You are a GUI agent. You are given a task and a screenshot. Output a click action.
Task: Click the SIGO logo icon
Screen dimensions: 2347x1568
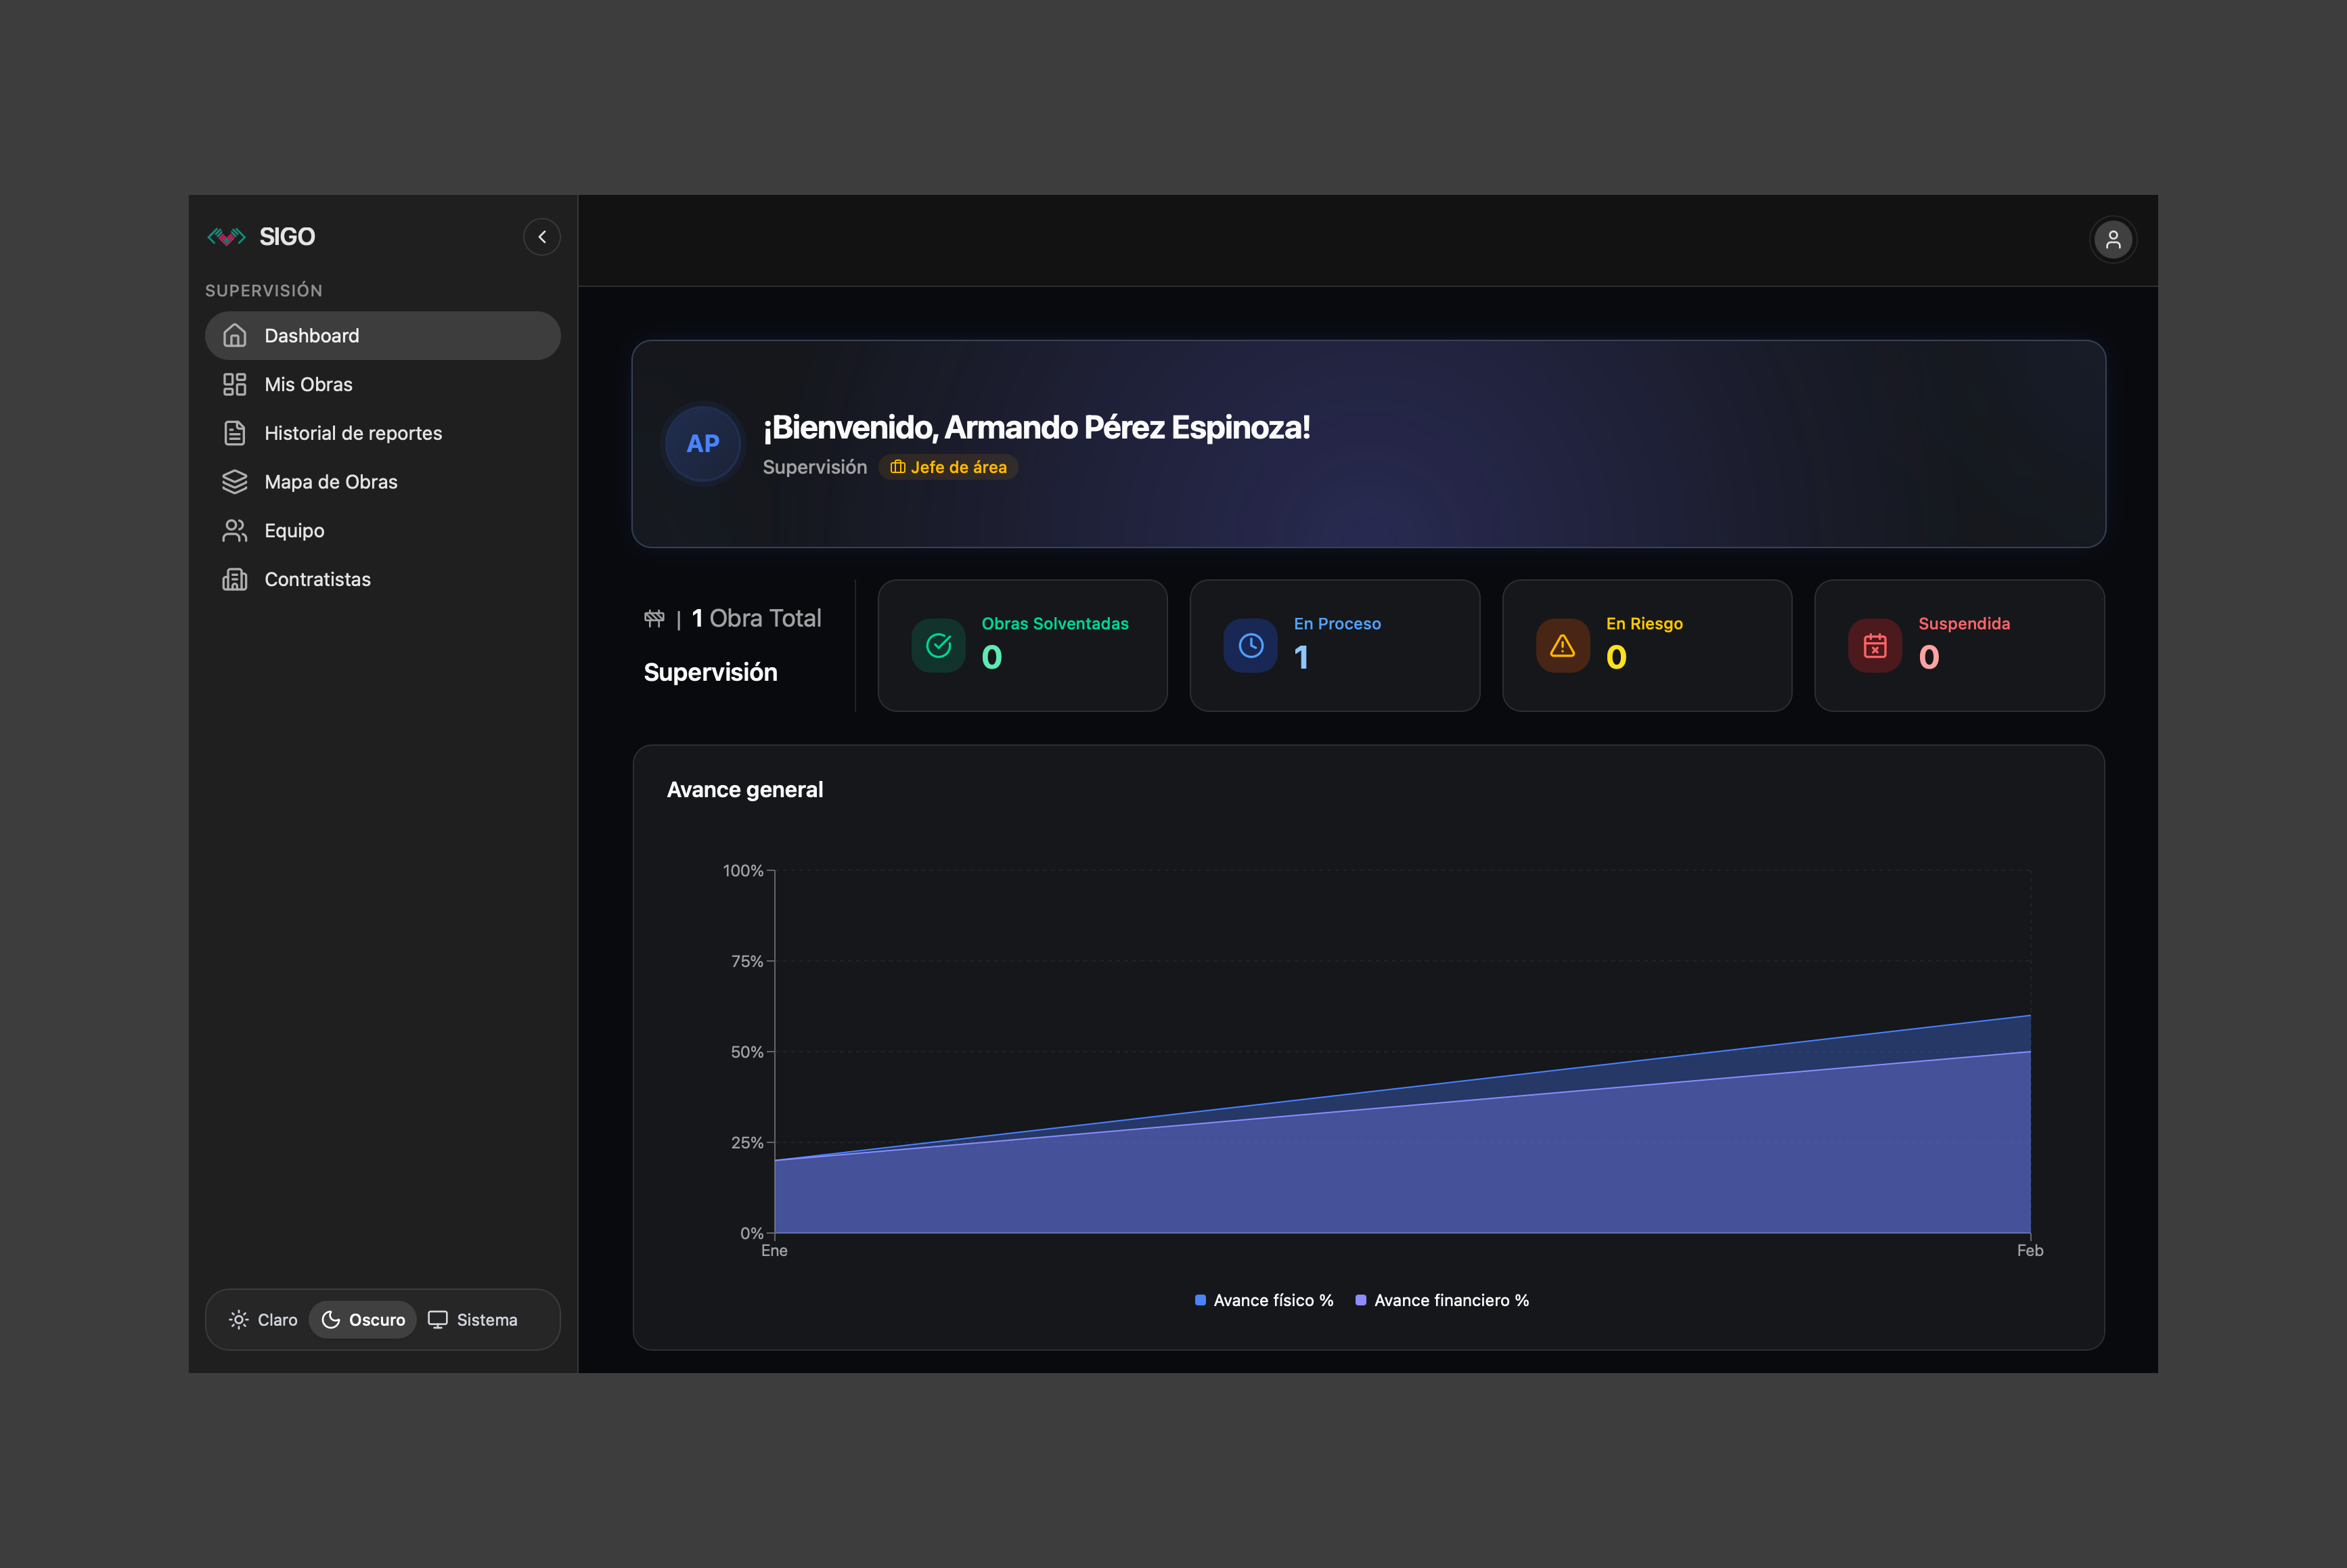(x=226, y=237)
